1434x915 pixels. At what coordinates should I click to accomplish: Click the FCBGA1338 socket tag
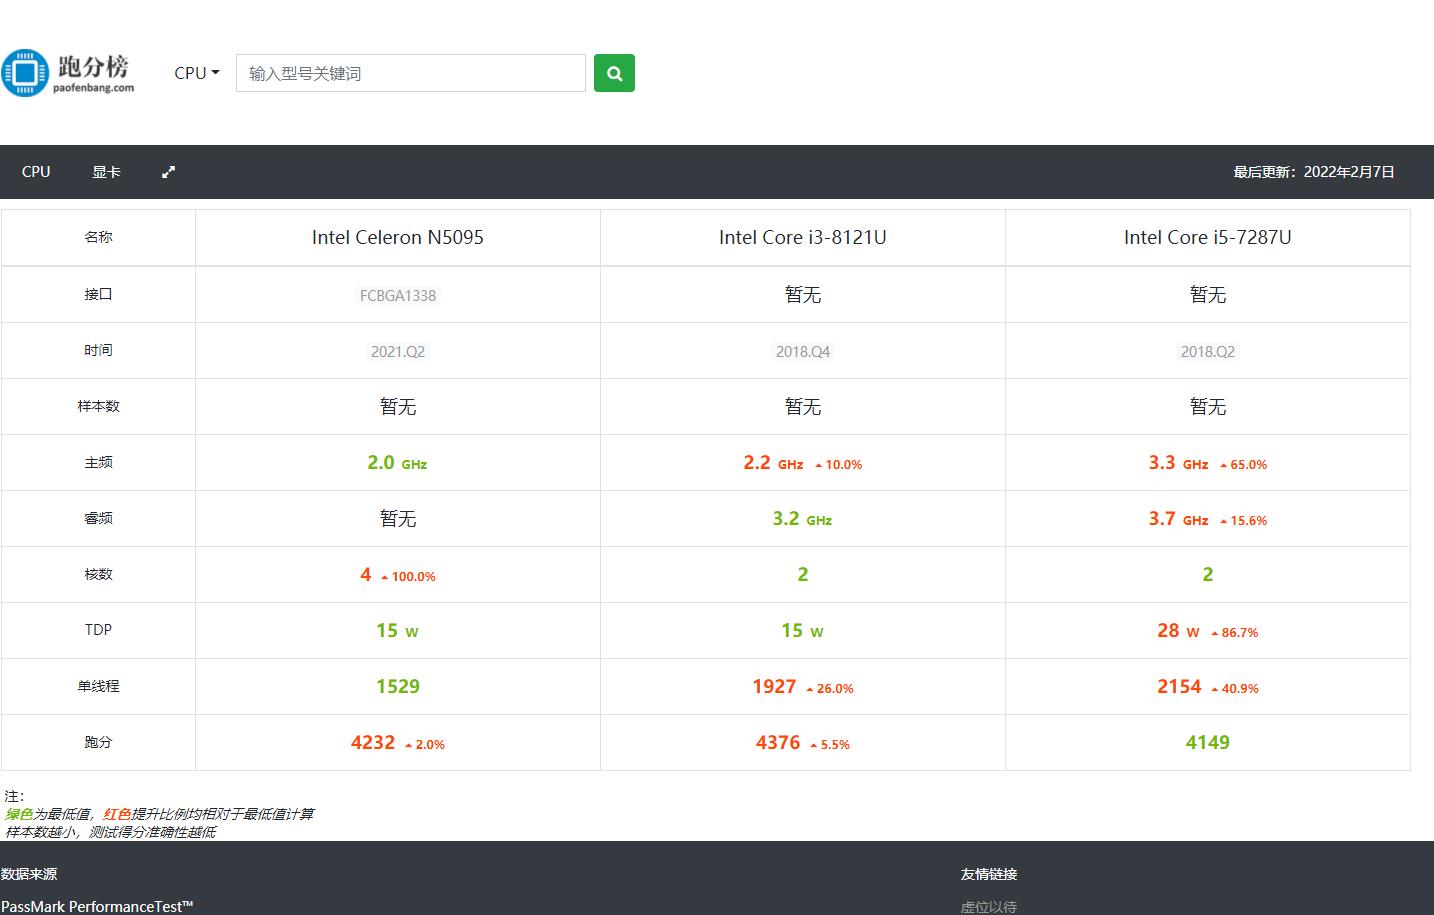tap(397, 295)
